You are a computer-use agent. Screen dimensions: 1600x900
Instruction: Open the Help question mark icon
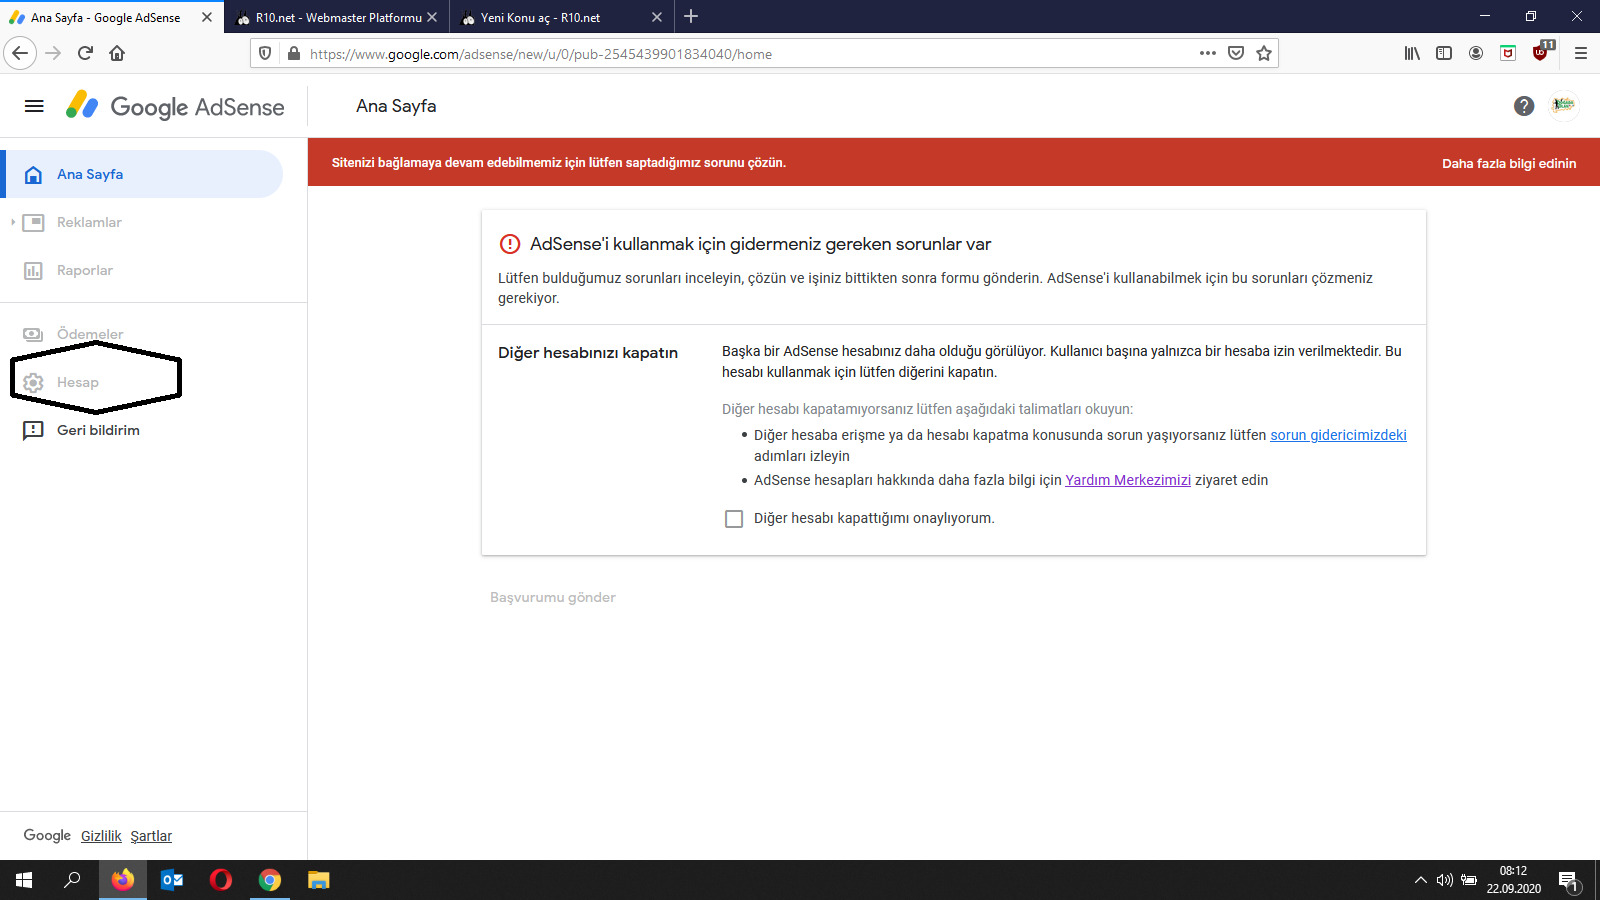[1524, 106]
